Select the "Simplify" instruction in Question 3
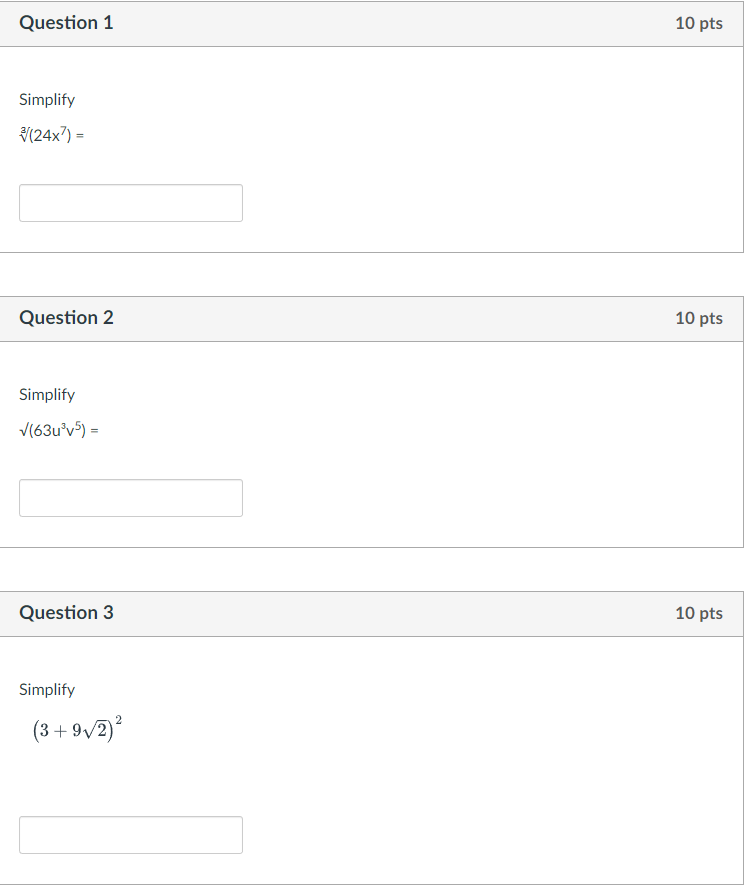Screen dimensions: 744x886 pyautogui.click(x=47, y=690)
